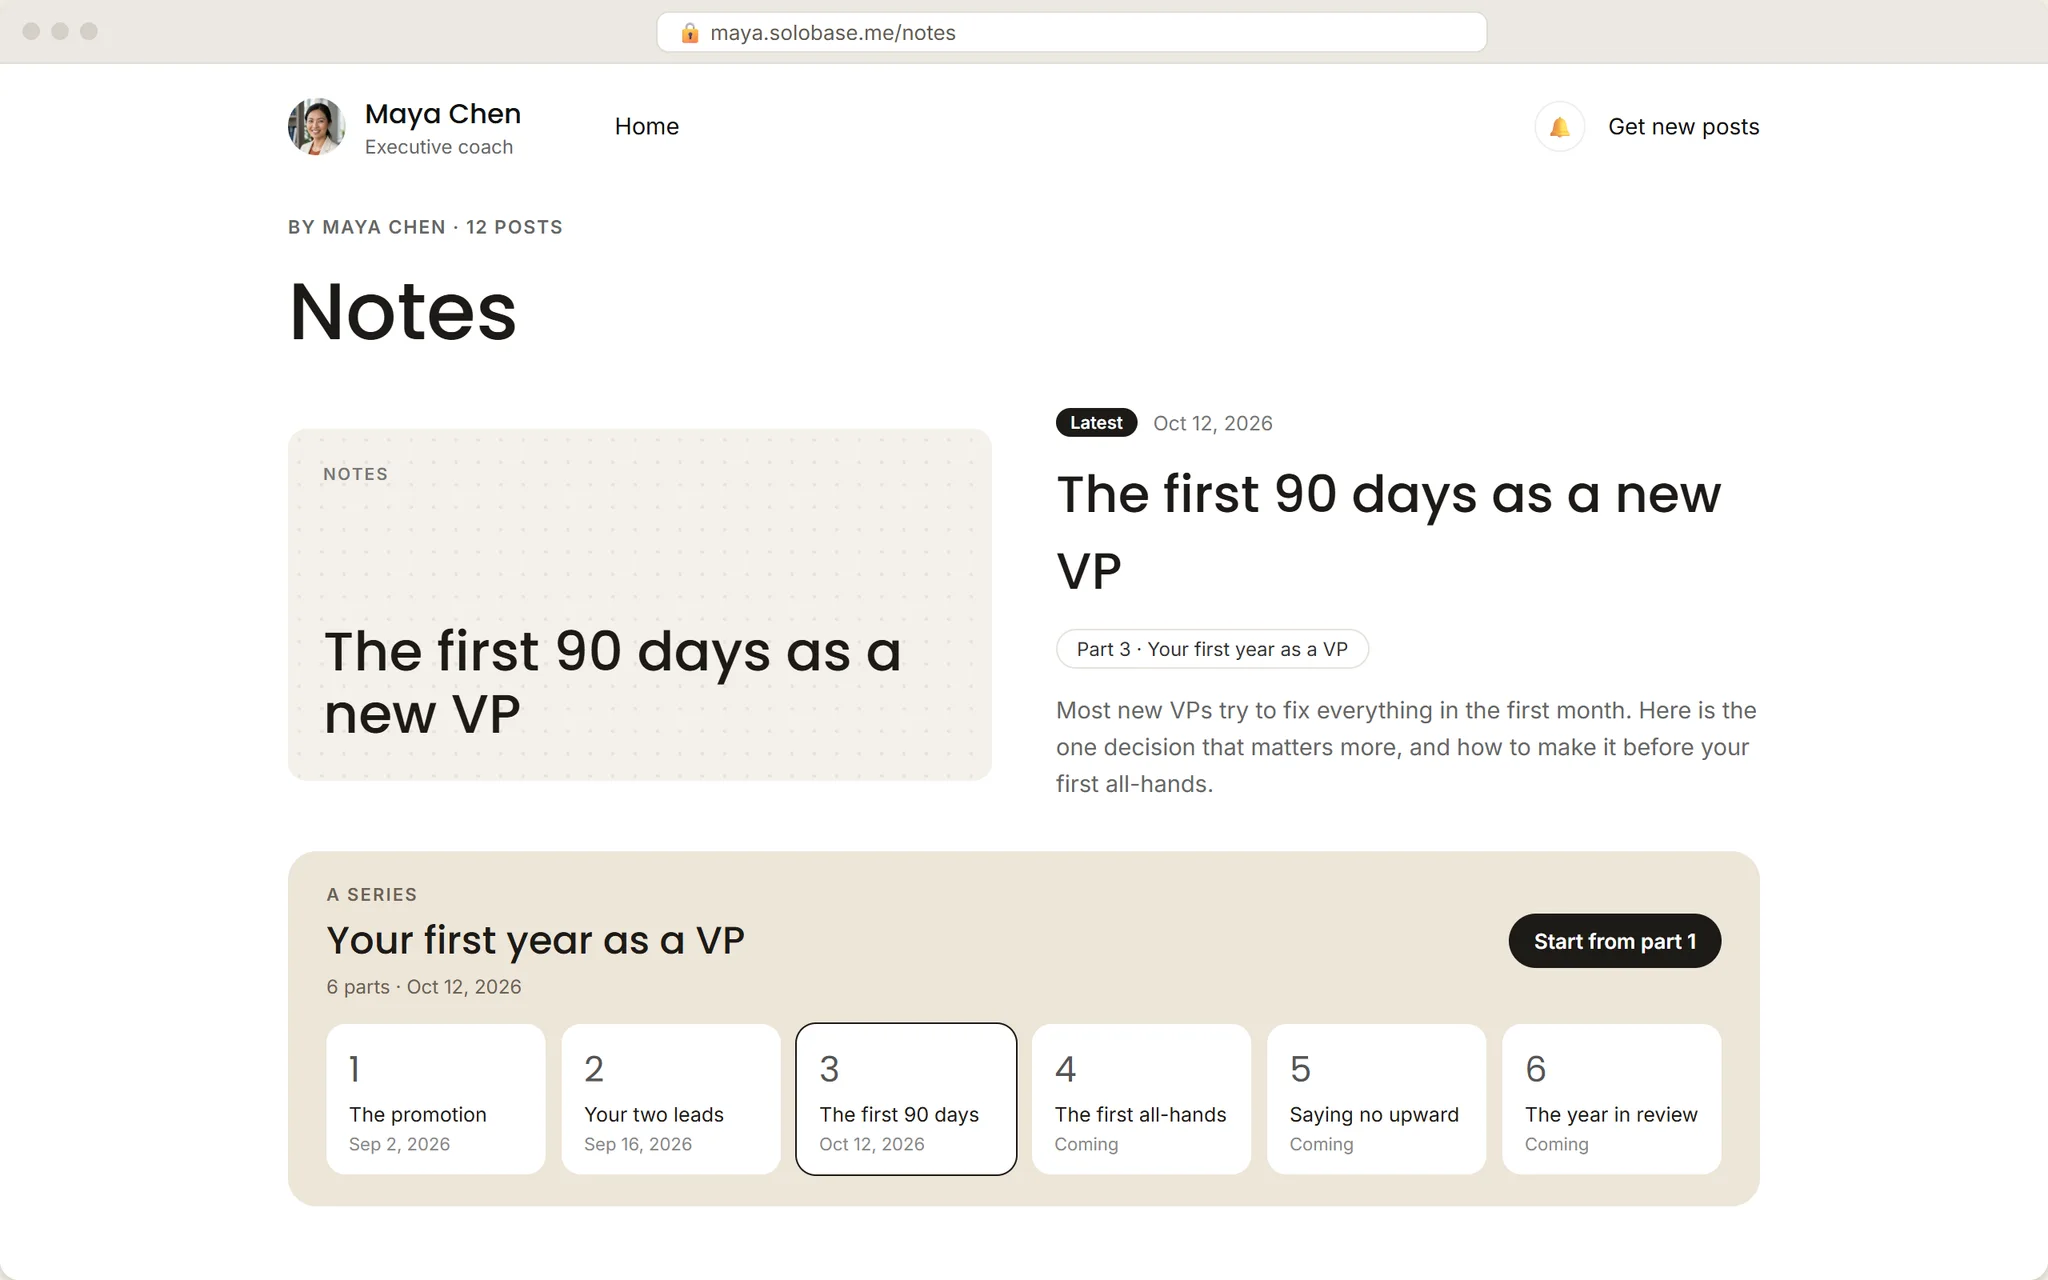
Task: Go to the Home nav link
Action: [647, 127]
